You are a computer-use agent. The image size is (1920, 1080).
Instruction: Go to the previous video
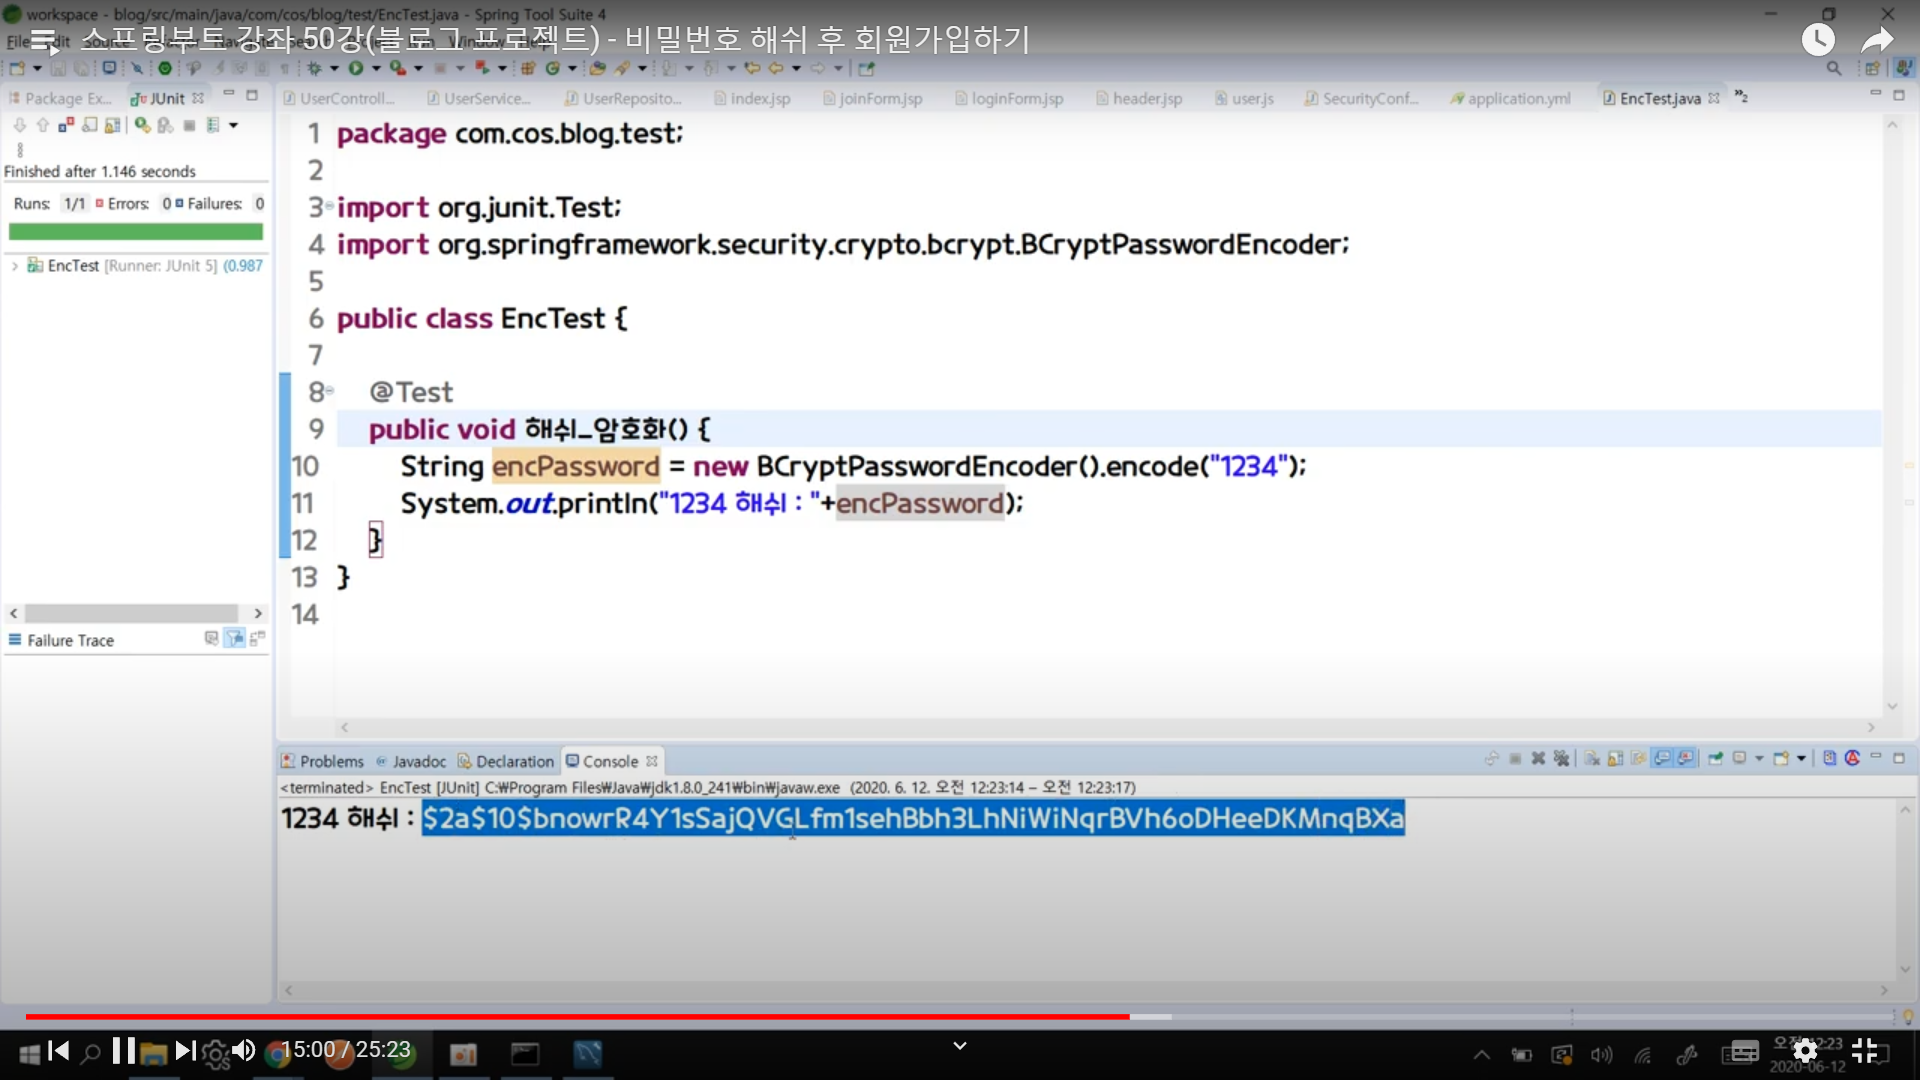[59, 1051]
